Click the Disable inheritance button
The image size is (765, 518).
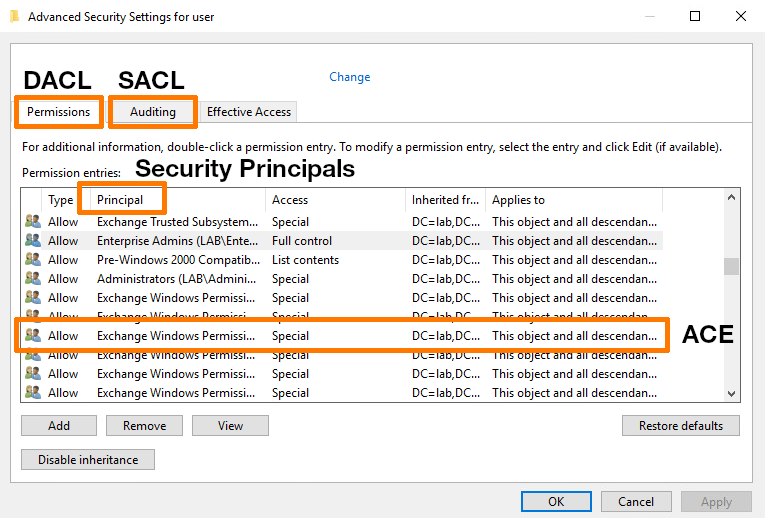pyautogui.click(x=87, y=460)
